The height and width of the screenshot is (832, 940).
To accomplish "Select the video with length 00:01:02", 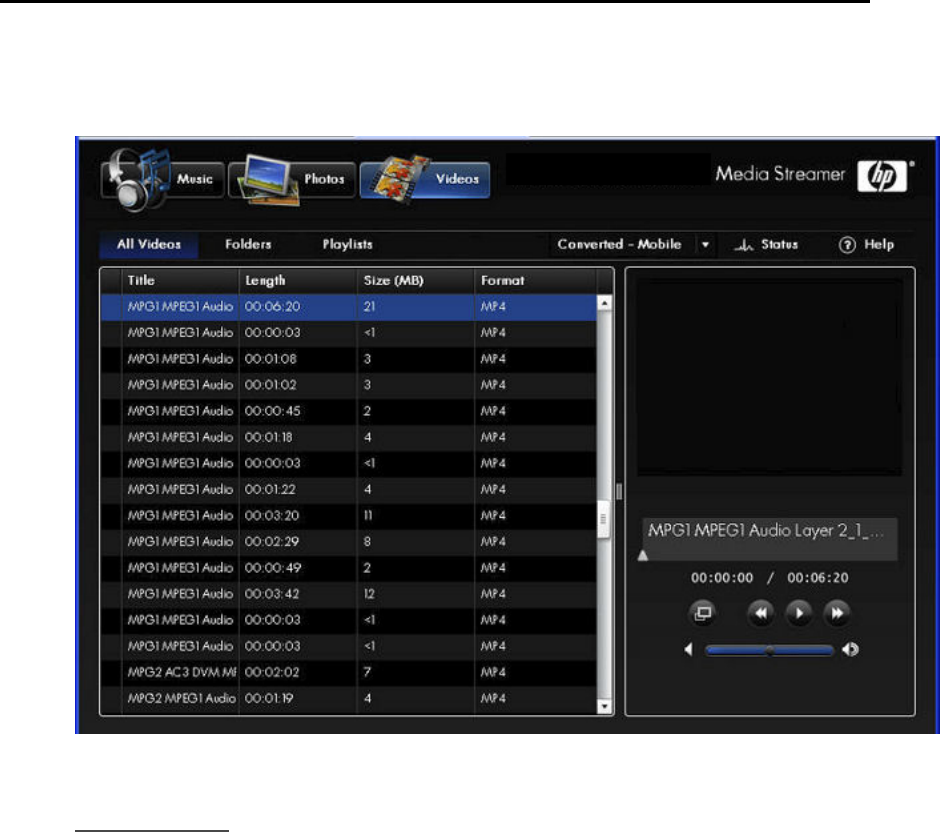I will point(349,385).
